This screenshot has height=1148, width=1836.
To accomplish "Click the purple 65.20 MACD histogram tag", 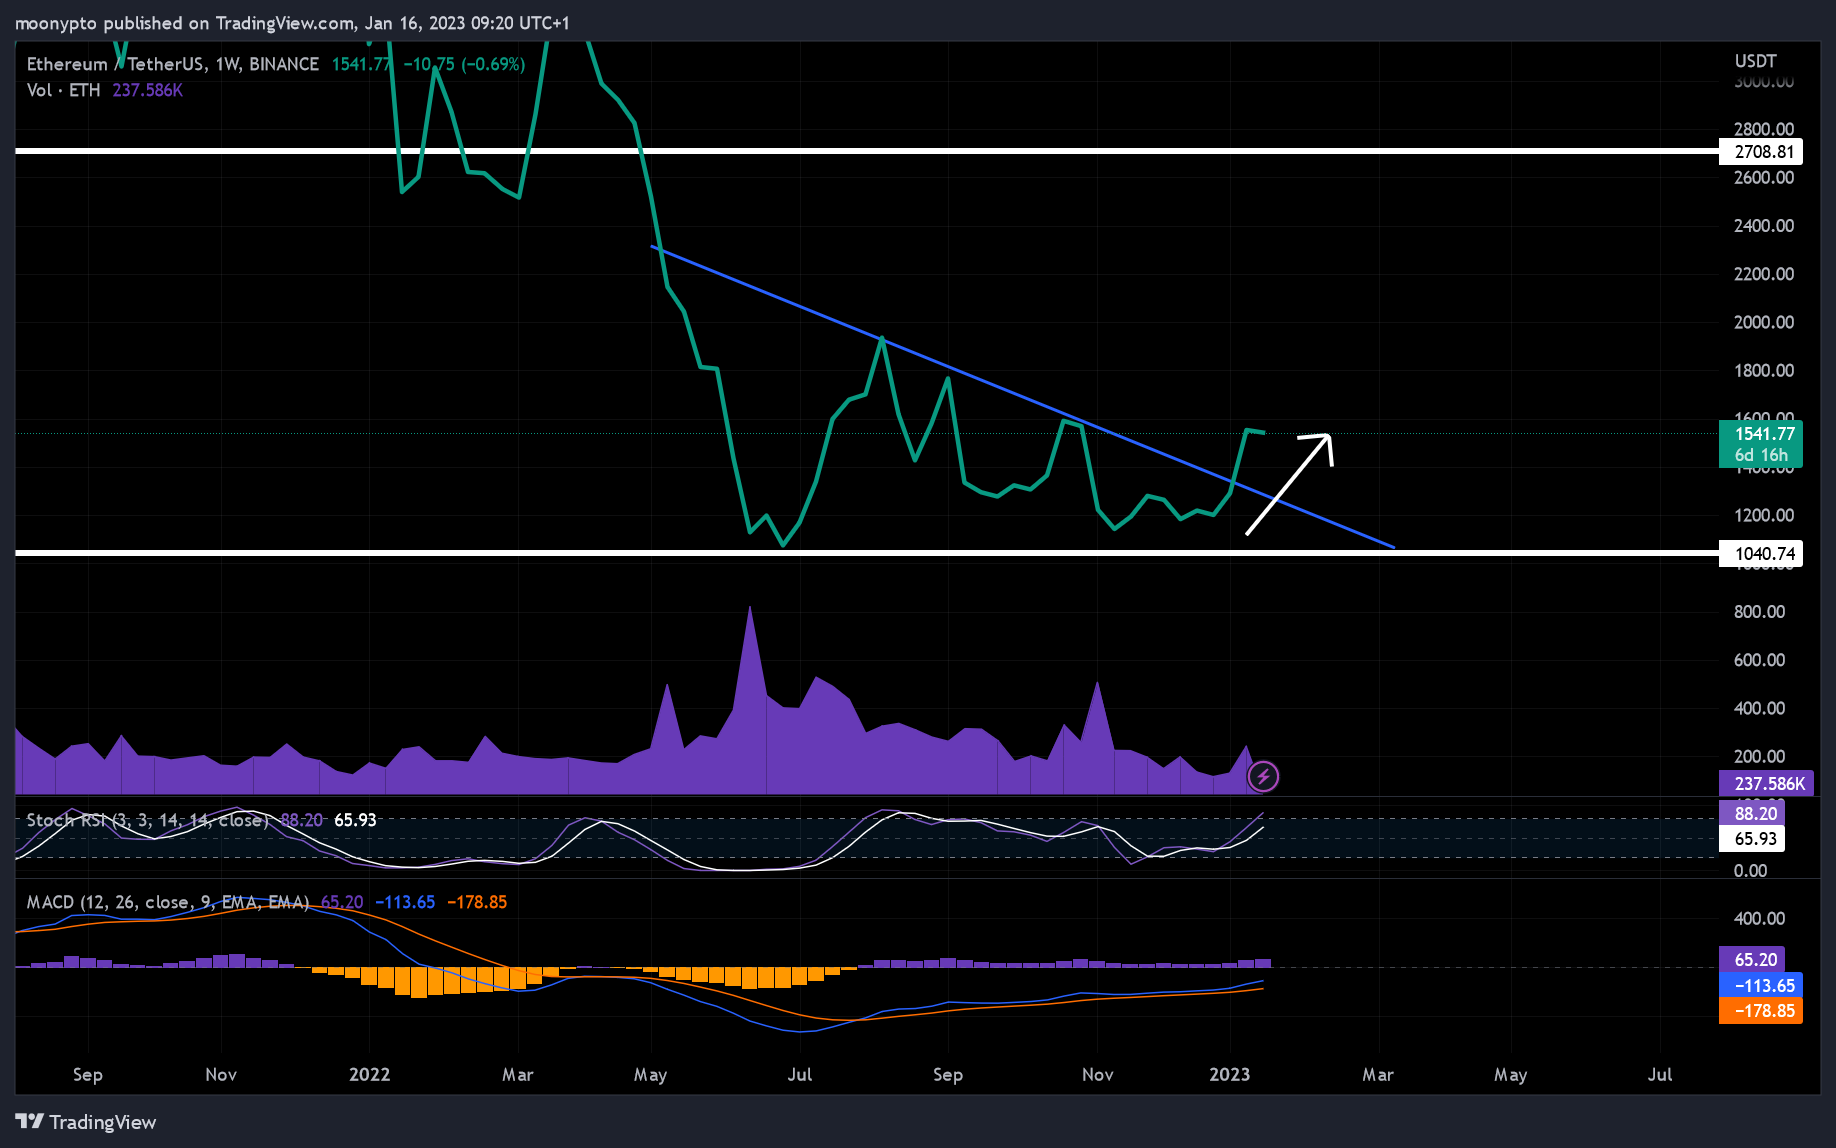I will [x=1752, y=959].
